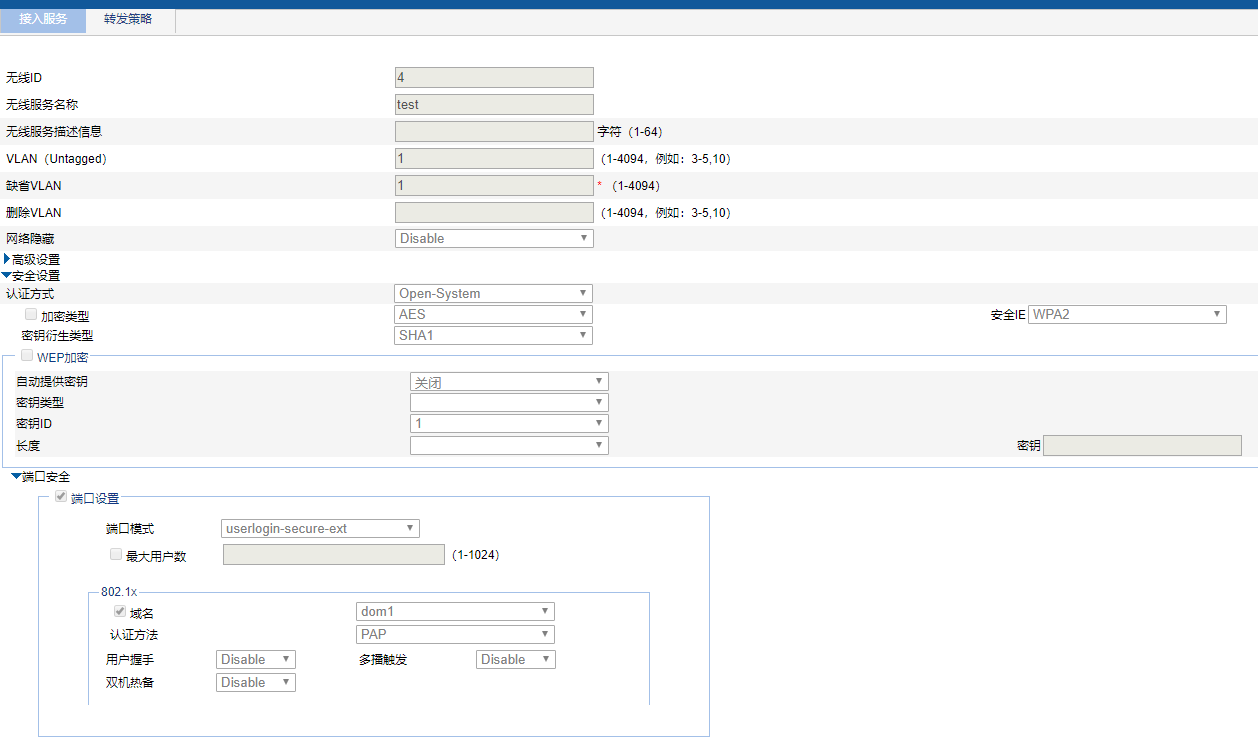The image size is (1258, 751).
Task: Enable the 最大用户数 checkbox
Action: tap(116, 554)
